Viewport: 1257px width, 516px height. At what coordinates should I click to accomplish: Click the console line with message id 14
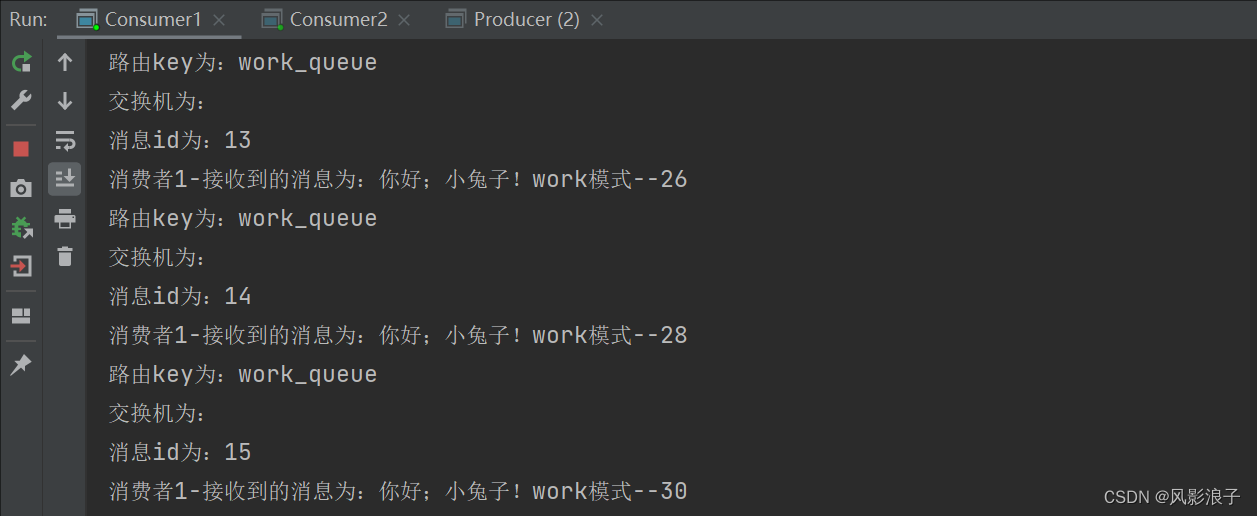[180, 296]
